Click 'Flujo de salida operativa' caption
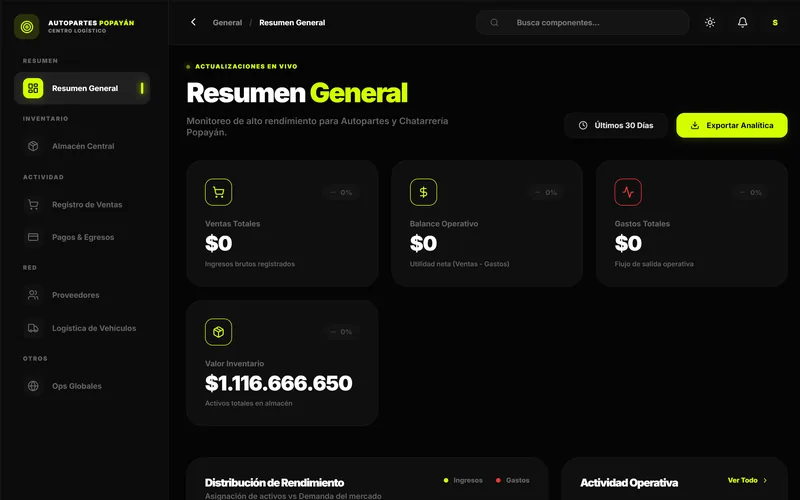800x500 pixels. (x=654, y=264)
